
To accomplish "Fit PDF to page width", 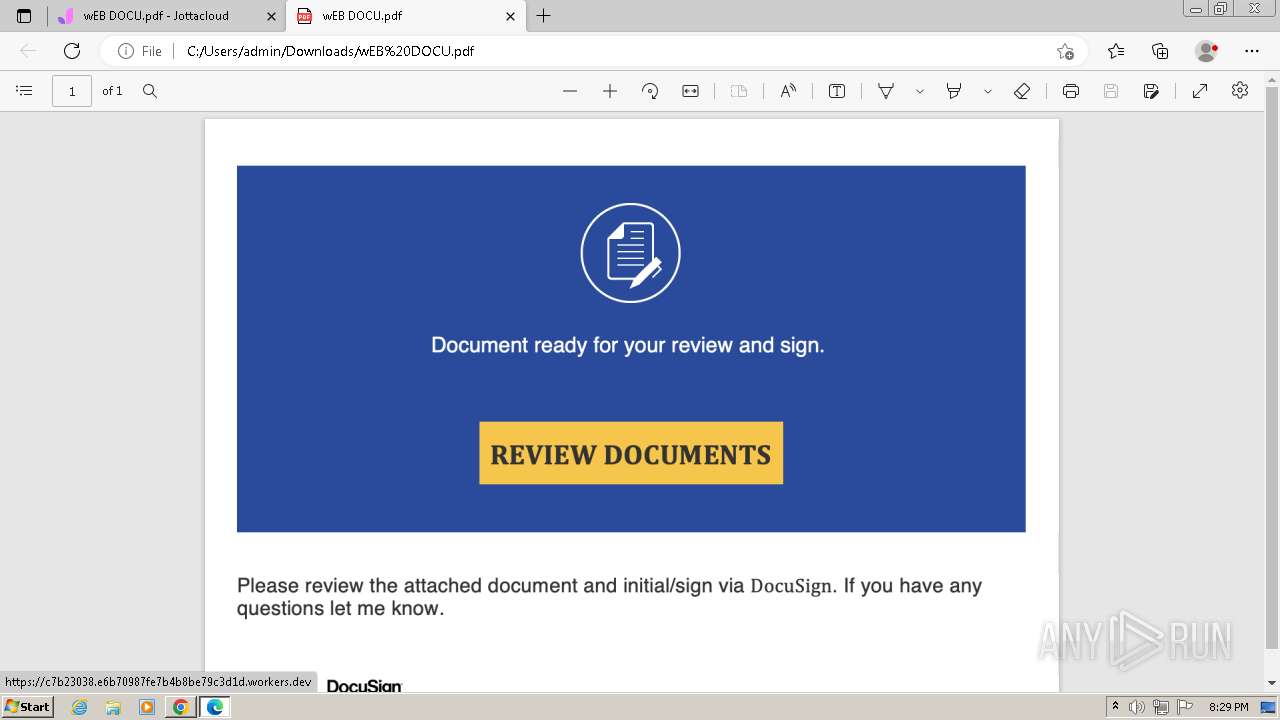I will point(690,91).
